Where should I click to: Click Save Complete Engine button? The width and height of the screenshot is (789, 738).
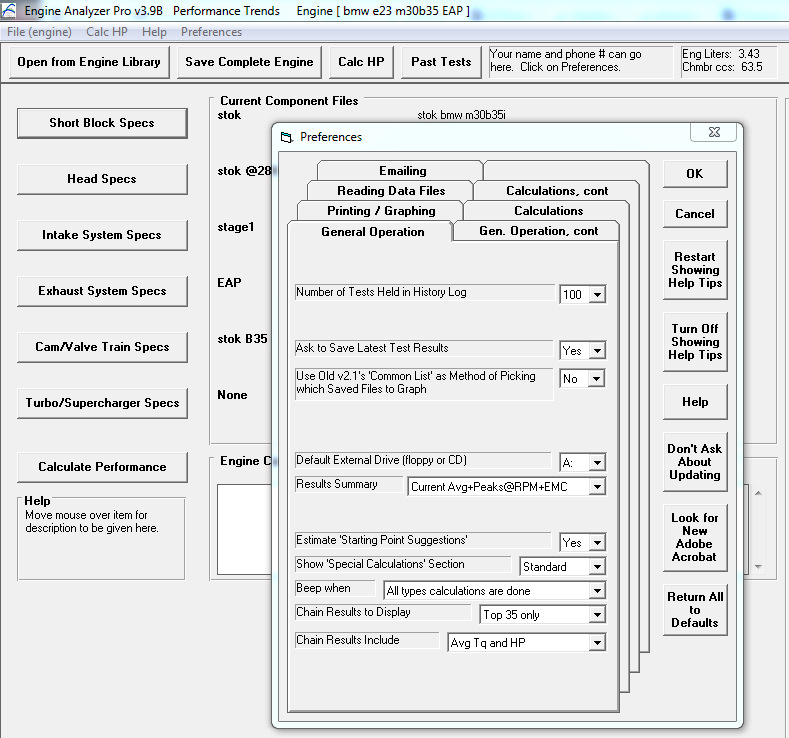249,62
